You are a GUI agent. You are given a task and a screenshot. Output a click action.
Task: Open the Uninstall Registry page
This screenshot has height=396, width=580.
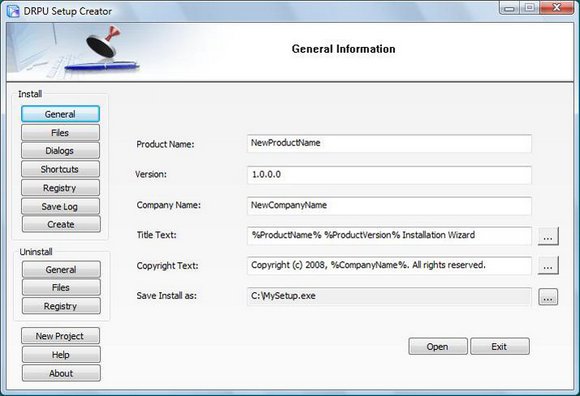point(61,306)
